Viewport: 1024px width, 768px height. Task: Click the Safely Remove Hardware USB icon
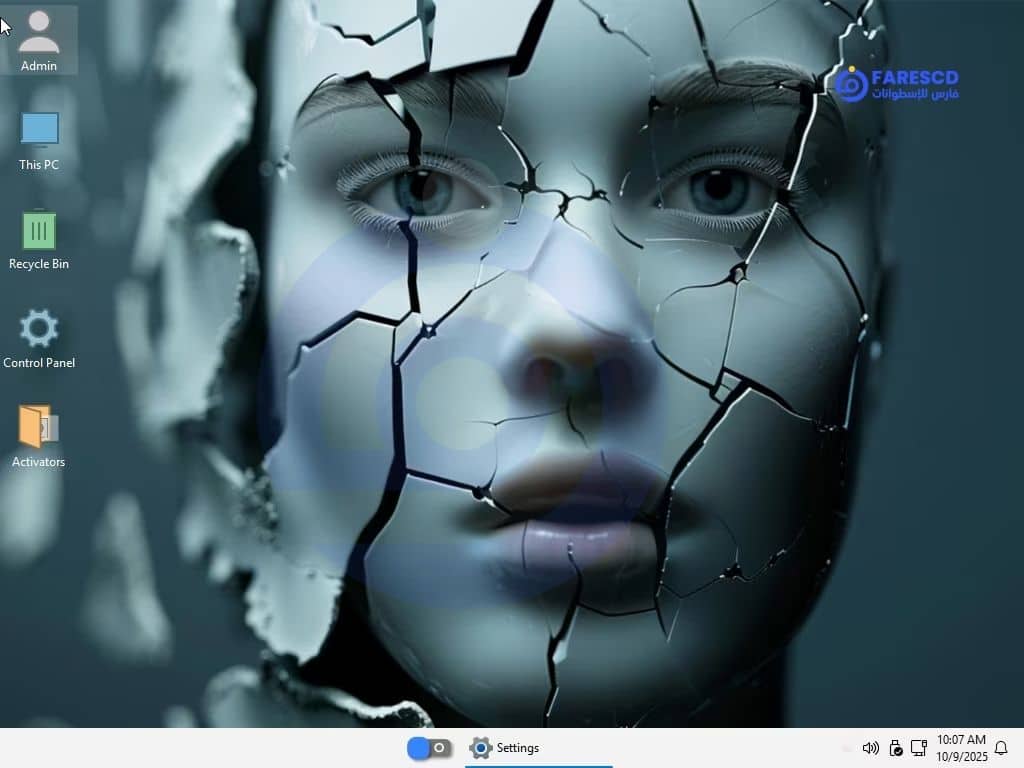(x=895, y=748)
